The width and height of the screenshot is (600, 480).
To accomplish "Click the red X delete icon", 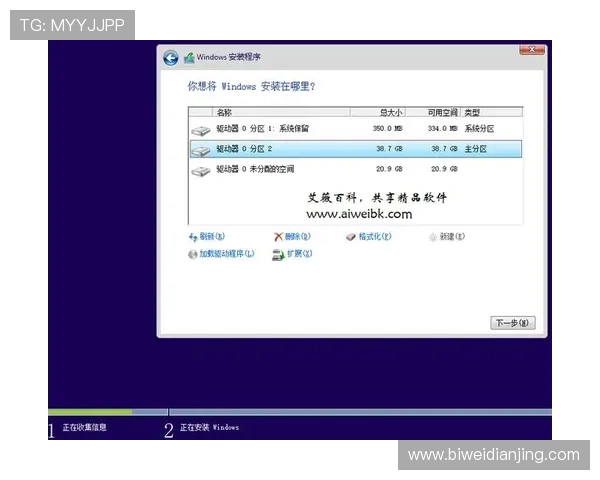I will pos(279,237).
